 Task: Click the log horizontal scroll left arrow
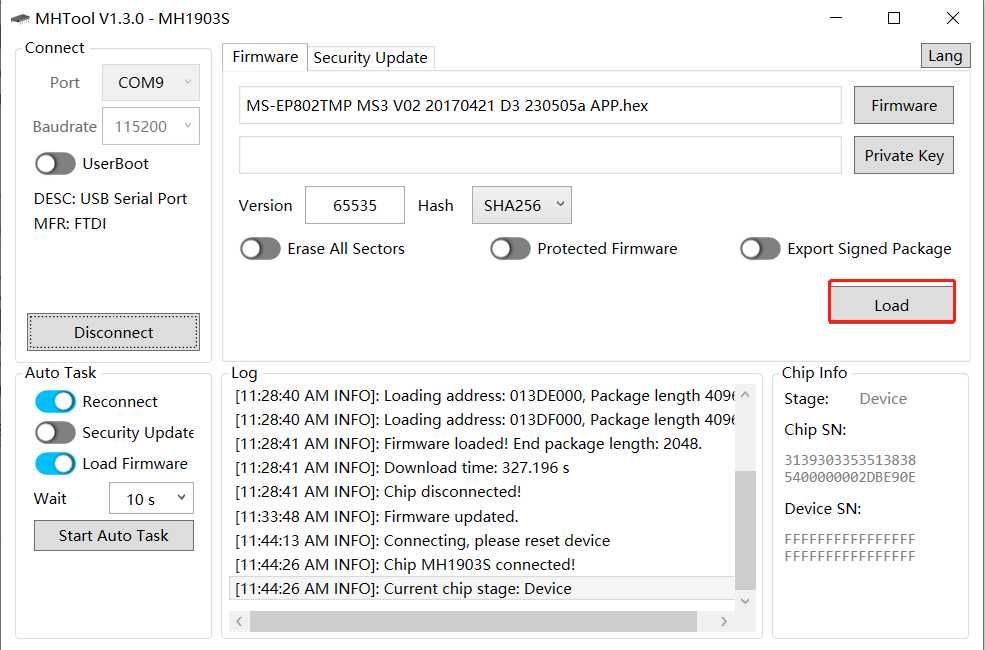click(x=239, y=622)
